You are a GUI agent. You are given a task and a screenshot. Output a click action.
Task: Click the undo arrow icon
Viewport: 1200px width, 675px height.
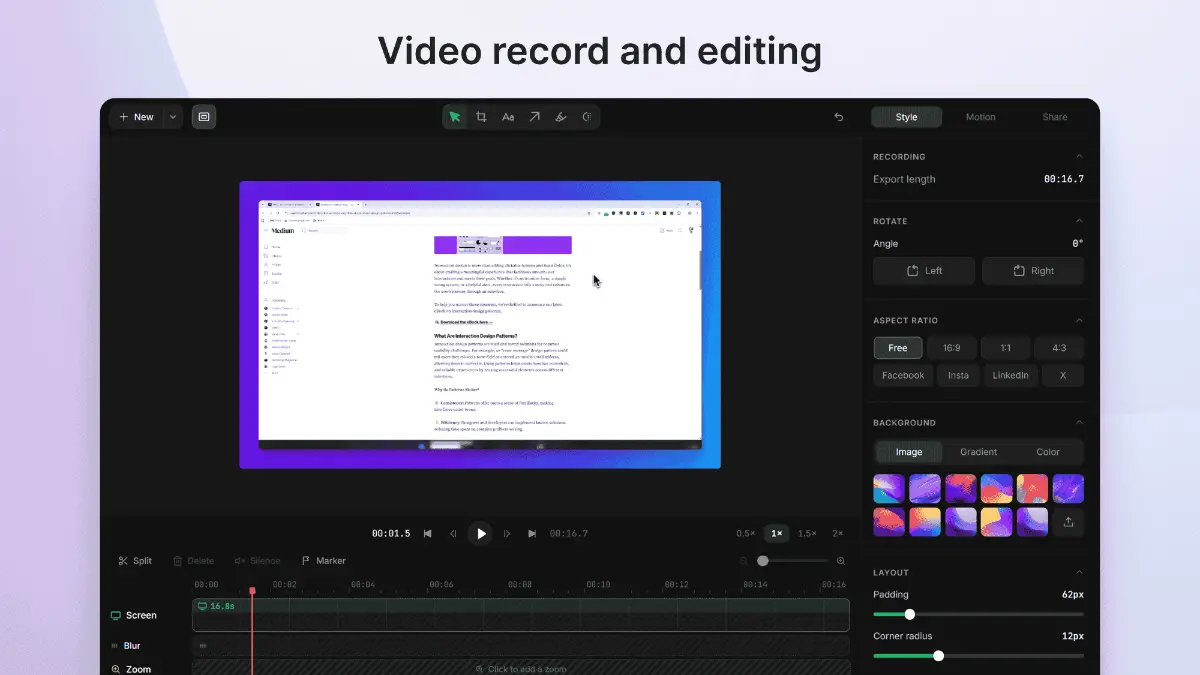[839, 117]
